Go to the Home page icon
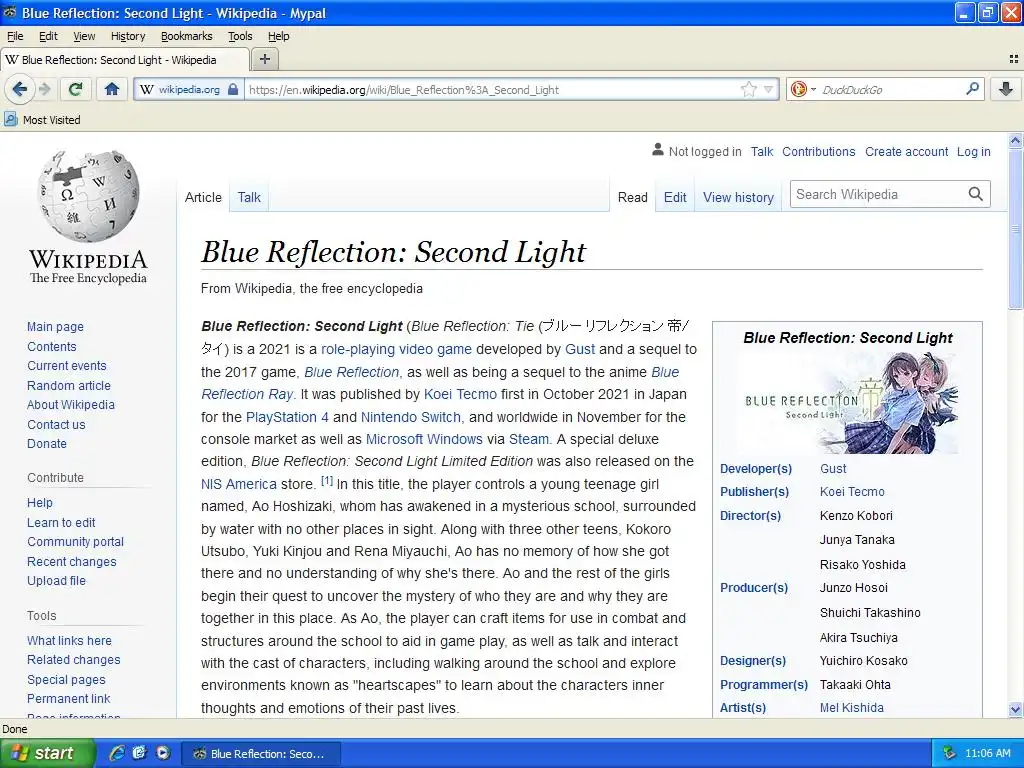 point(112,89)
